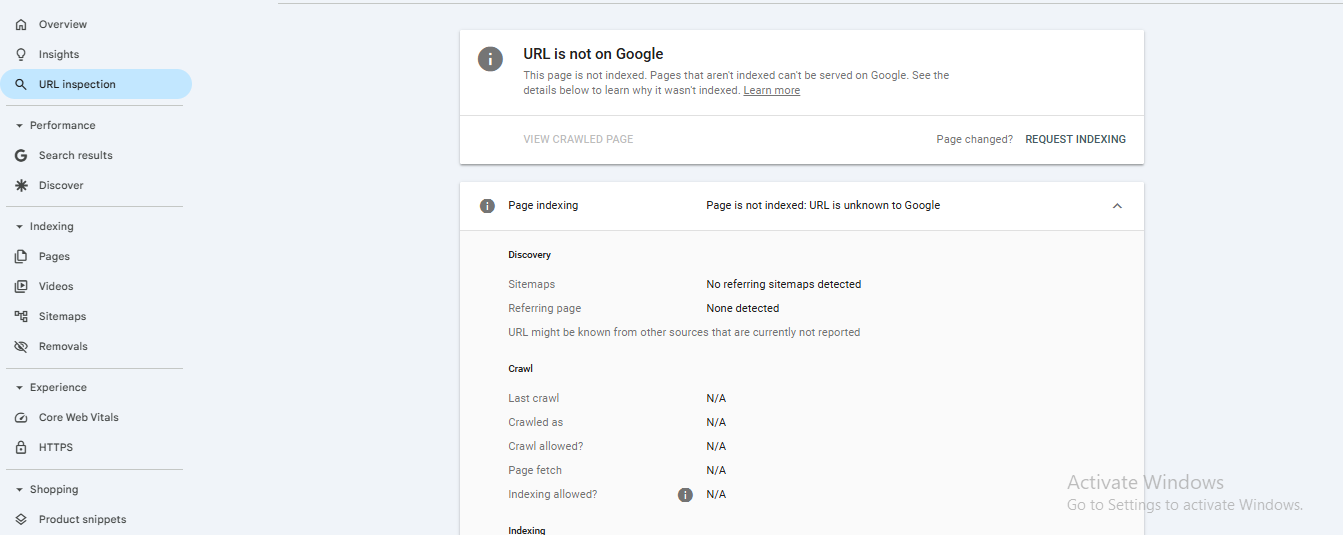The width and height of the screenshot is (1343, 535).
Task: Click the Removals crossed-eye icon
Action: [x=21, y=346]
